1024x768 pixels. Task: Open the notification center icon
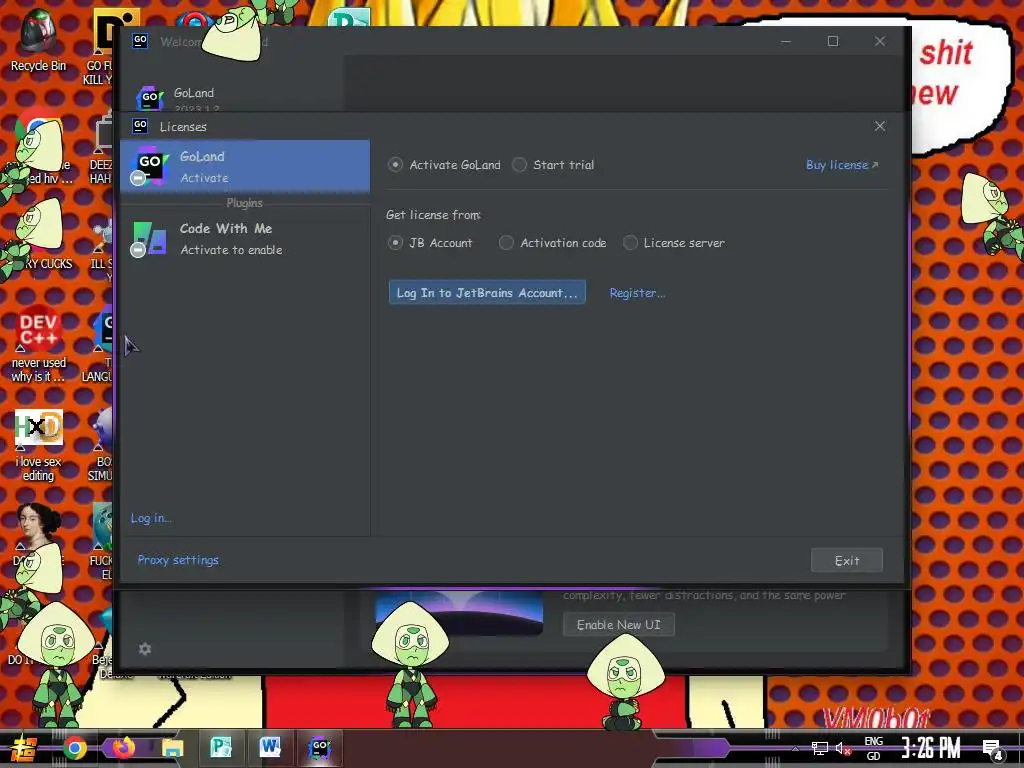tap(993, 749)
